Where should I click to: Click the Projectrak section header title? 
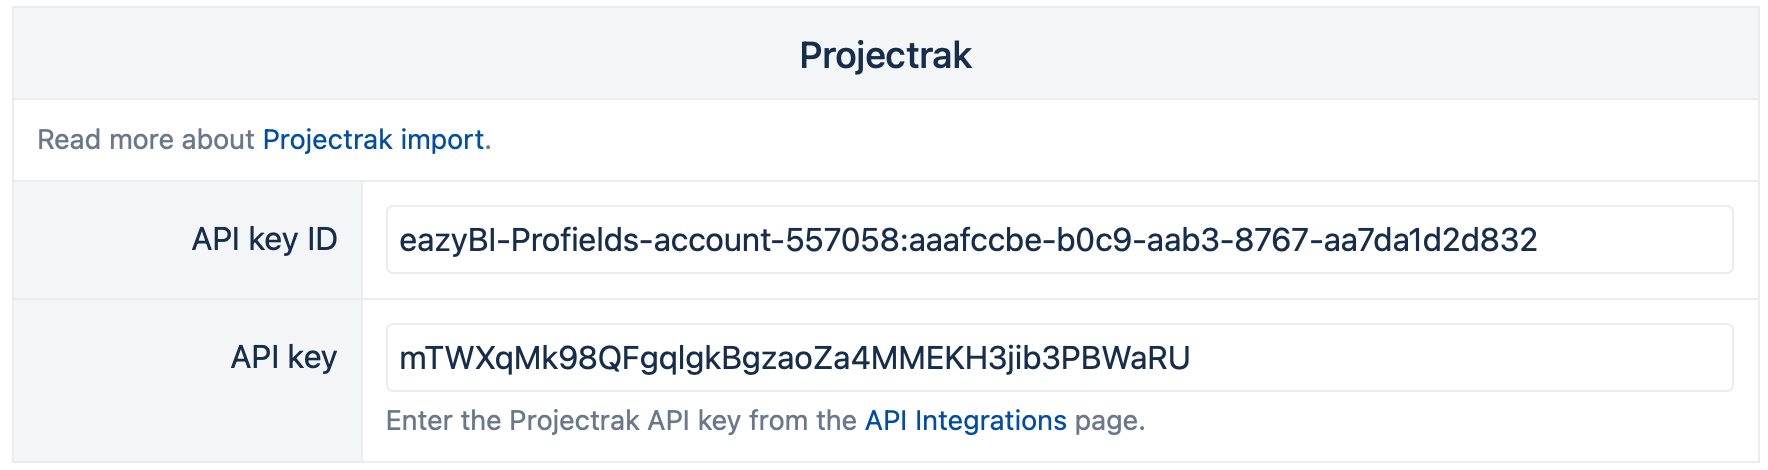pyautogui.click(x=885, y=56)
